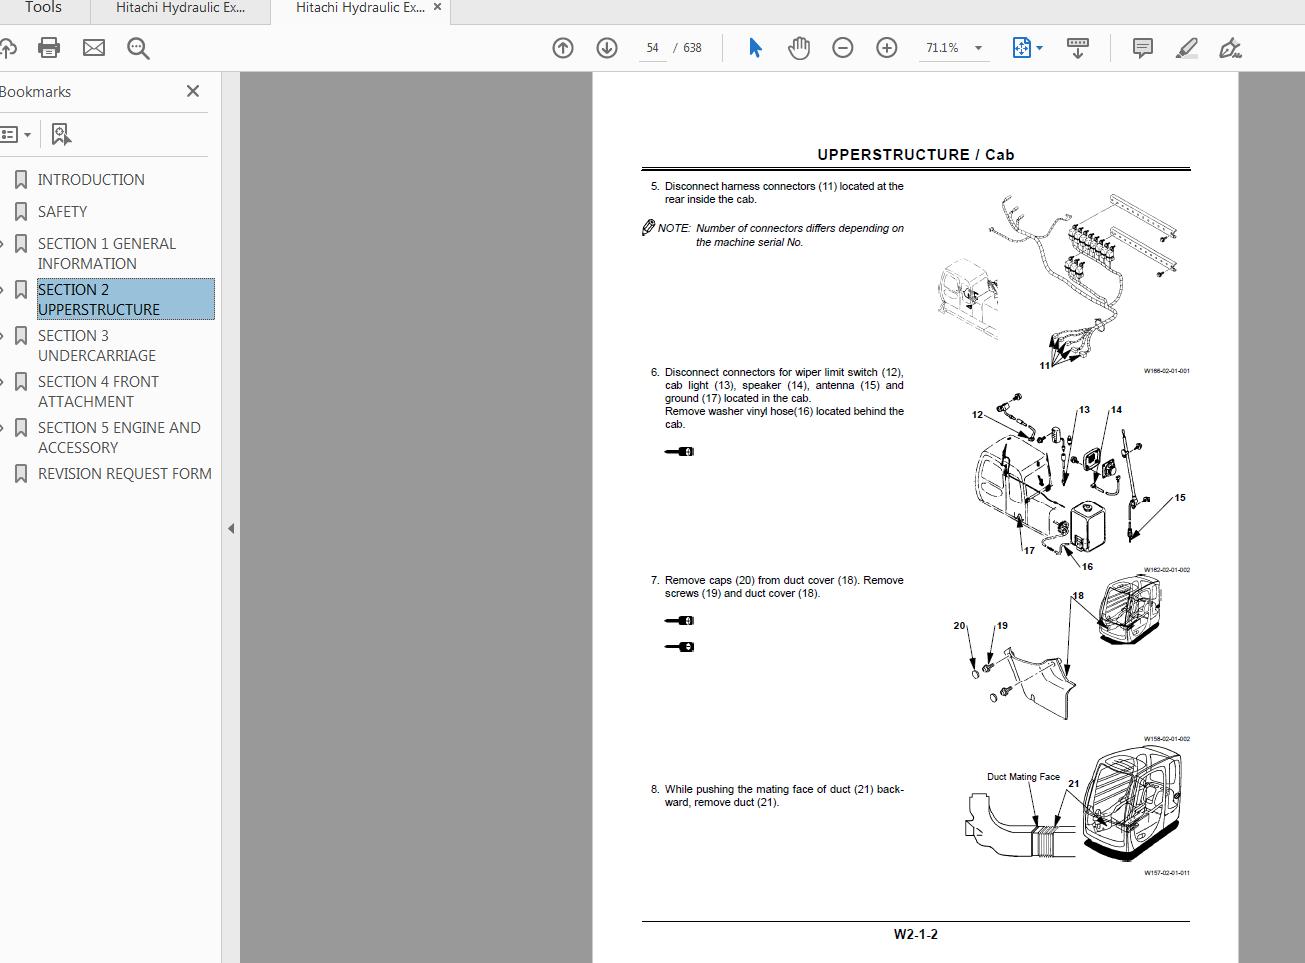Open SECTION 3 UNDERCARRIAGE bookmark
The width and height of the screenshot is (1305, 963).
97,345
